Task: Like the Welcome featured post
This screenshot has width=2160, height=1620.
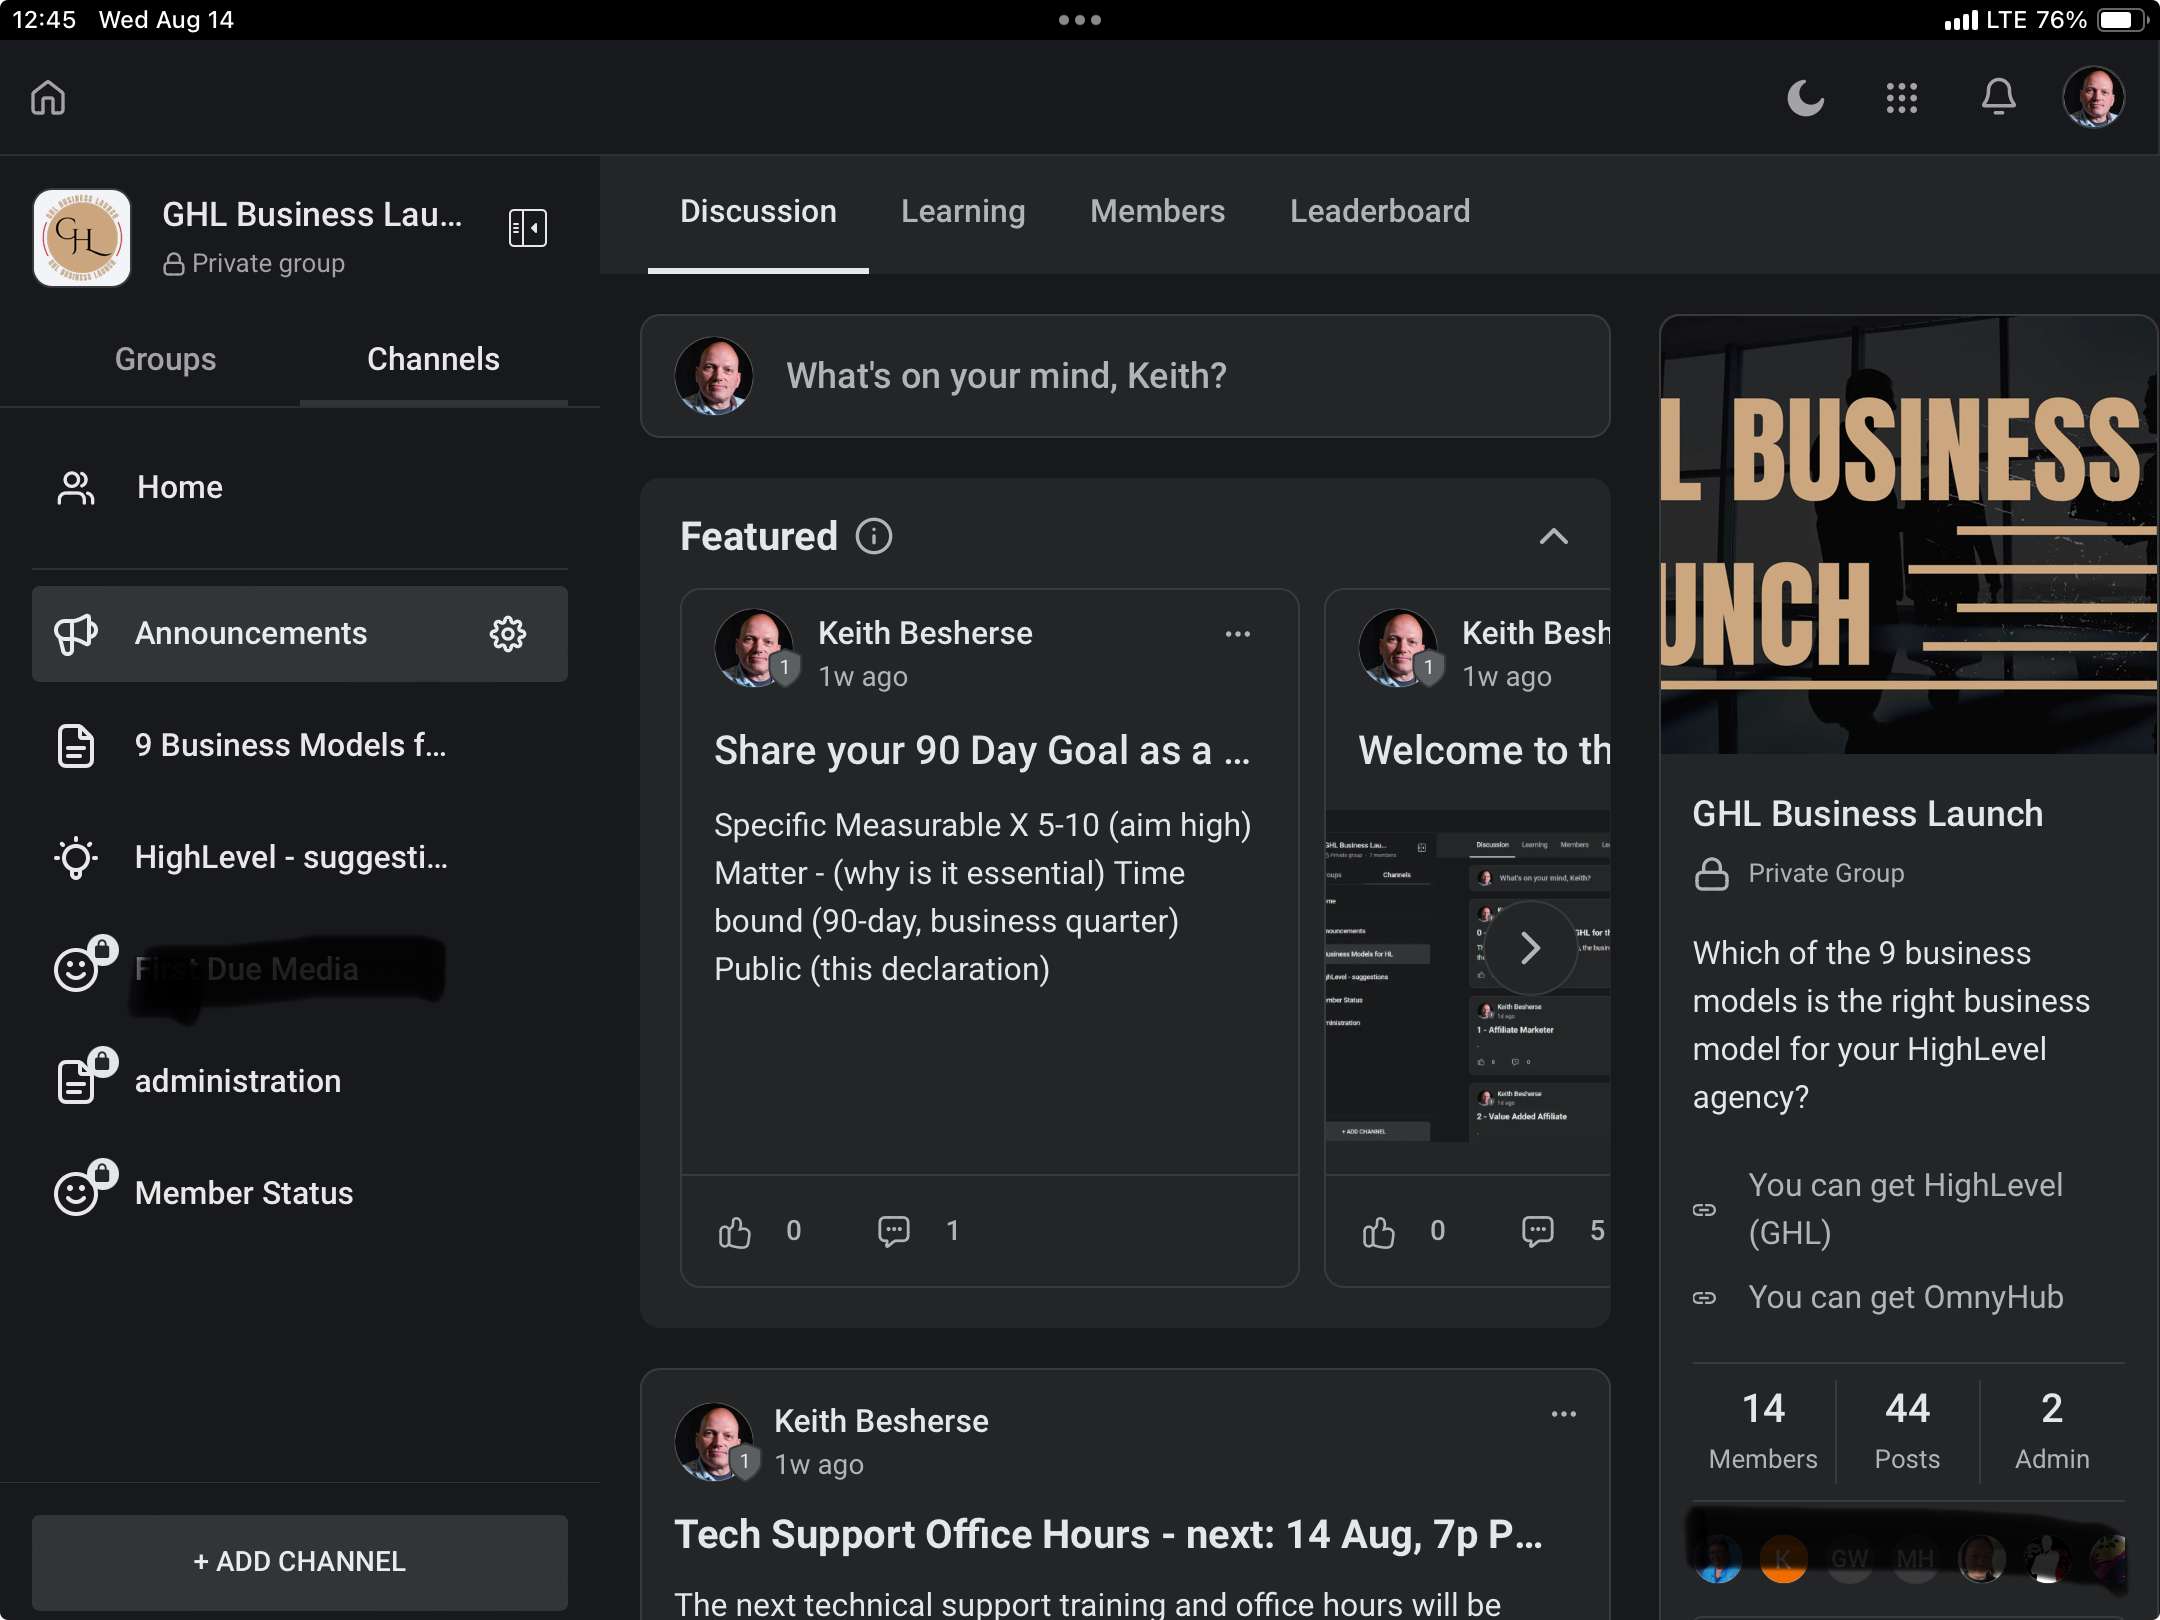Action: [x=1379, y=1231]
